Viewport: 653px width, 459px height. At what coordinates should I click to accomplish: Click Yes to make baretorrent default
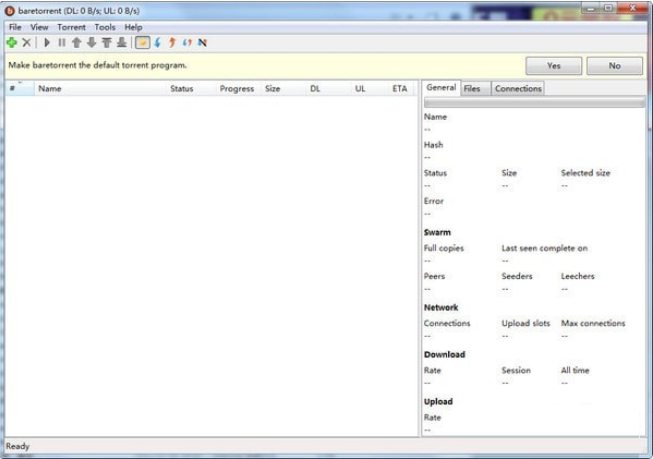click(553, 65)
